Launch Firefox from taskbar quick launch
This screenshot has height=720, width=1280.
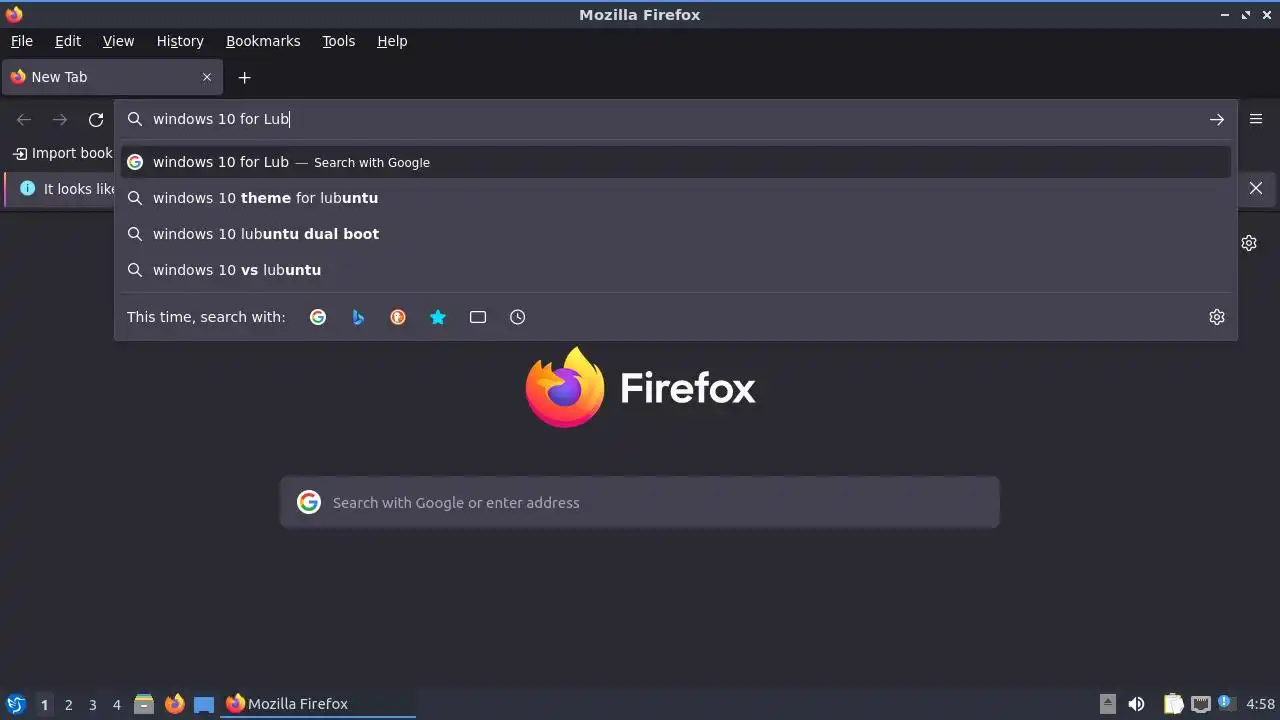(174, 704)
